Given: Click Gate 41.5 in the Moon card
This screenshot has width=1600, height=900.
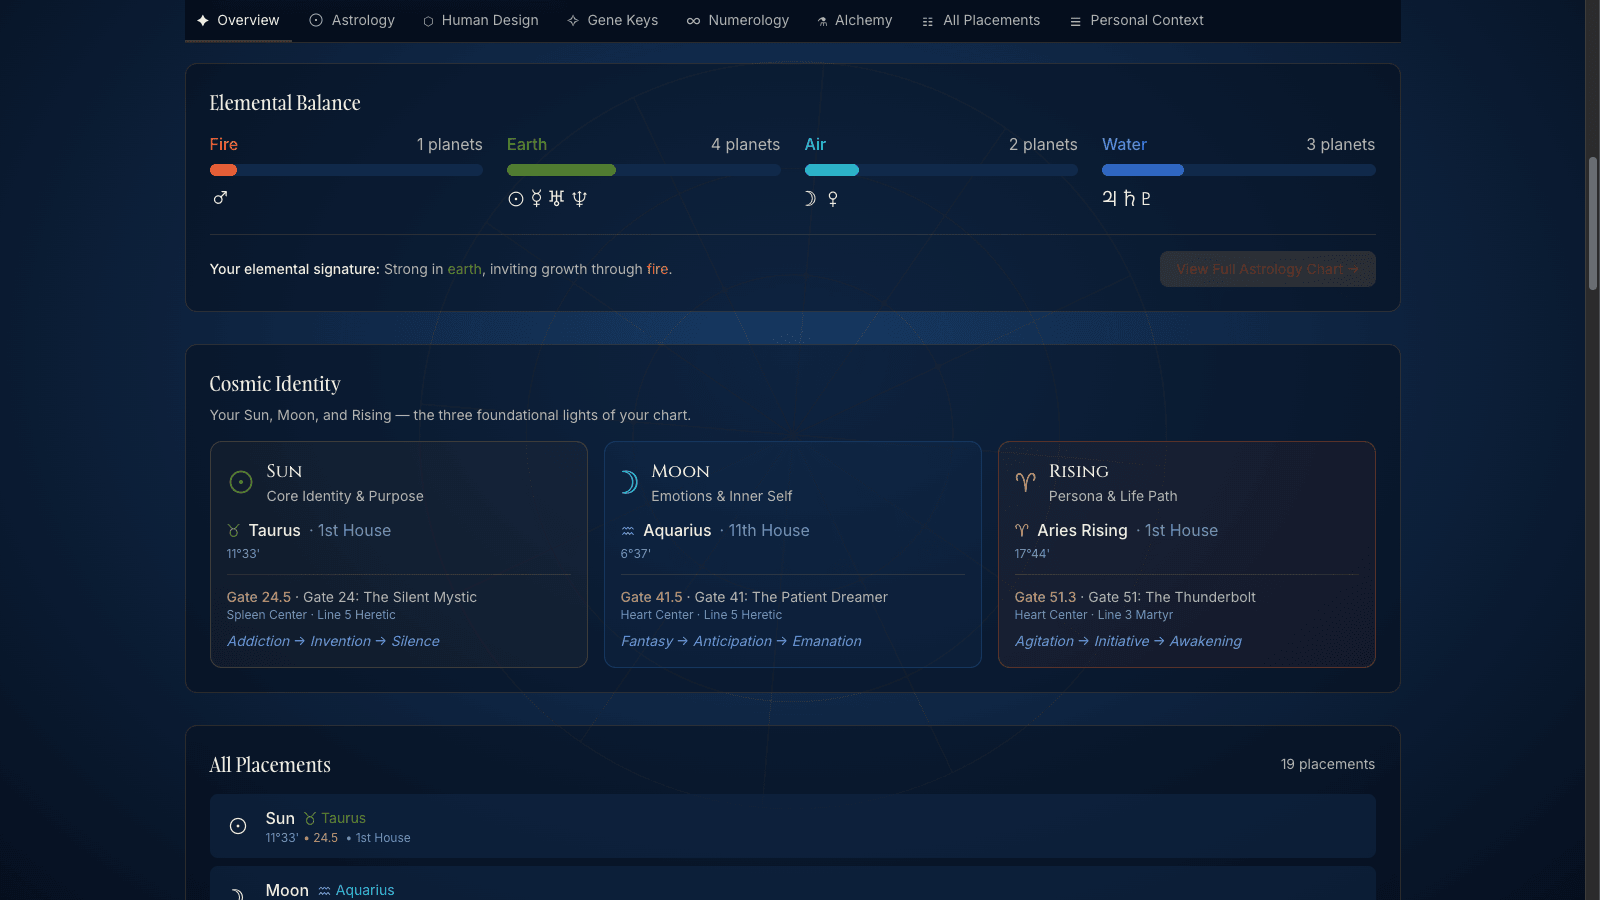Looking at the screenshot, I should [x=652, y=597].
